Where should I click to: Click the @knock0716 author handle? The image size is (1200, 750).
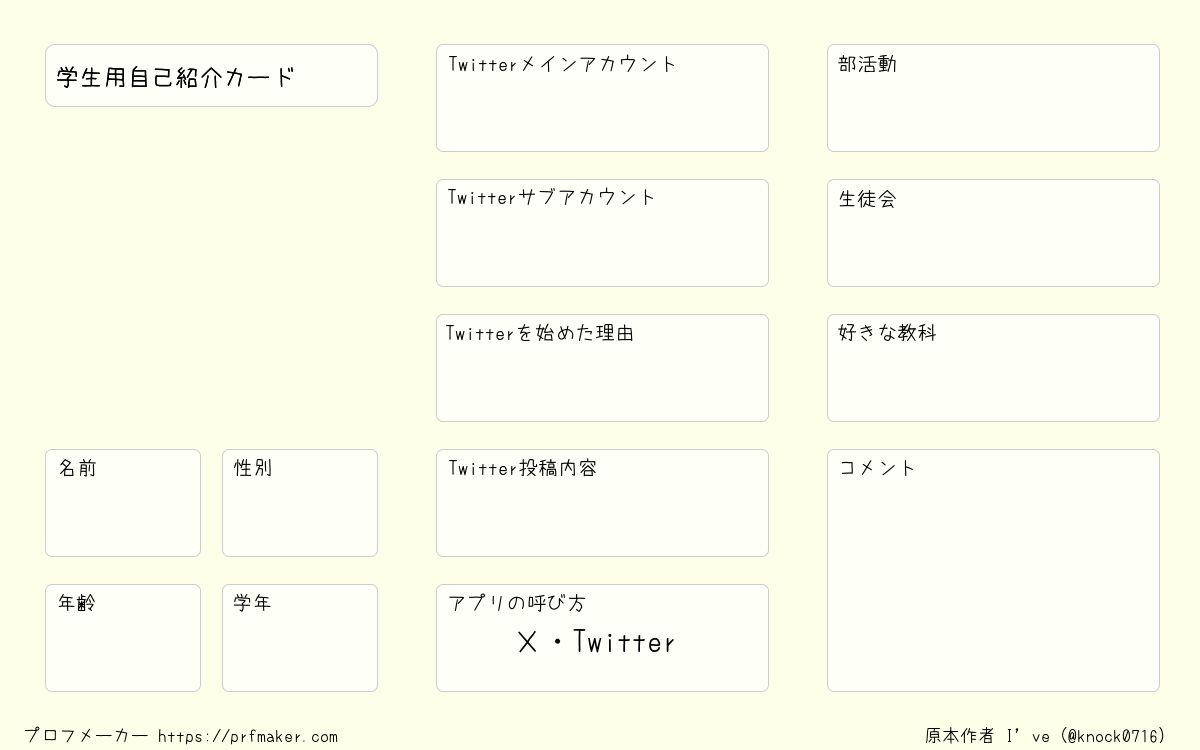pyautogui.click(x=1116, y=736)
